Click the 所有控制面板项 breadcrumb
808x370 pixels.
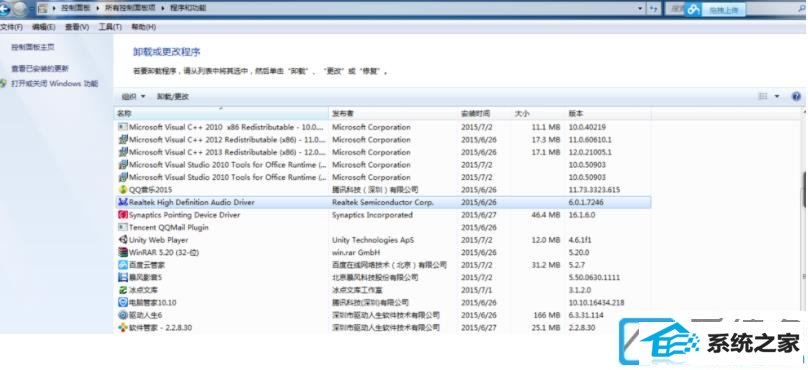tap(130, 9)
